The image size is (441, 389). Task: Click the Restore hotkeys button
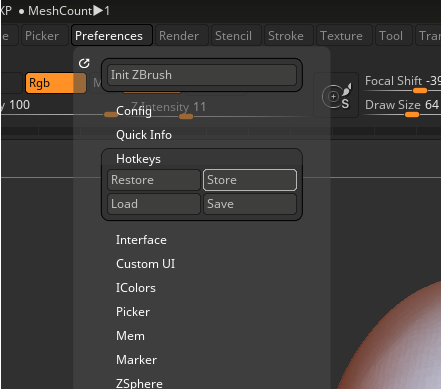pyautogui.click(x=154, y=180)
